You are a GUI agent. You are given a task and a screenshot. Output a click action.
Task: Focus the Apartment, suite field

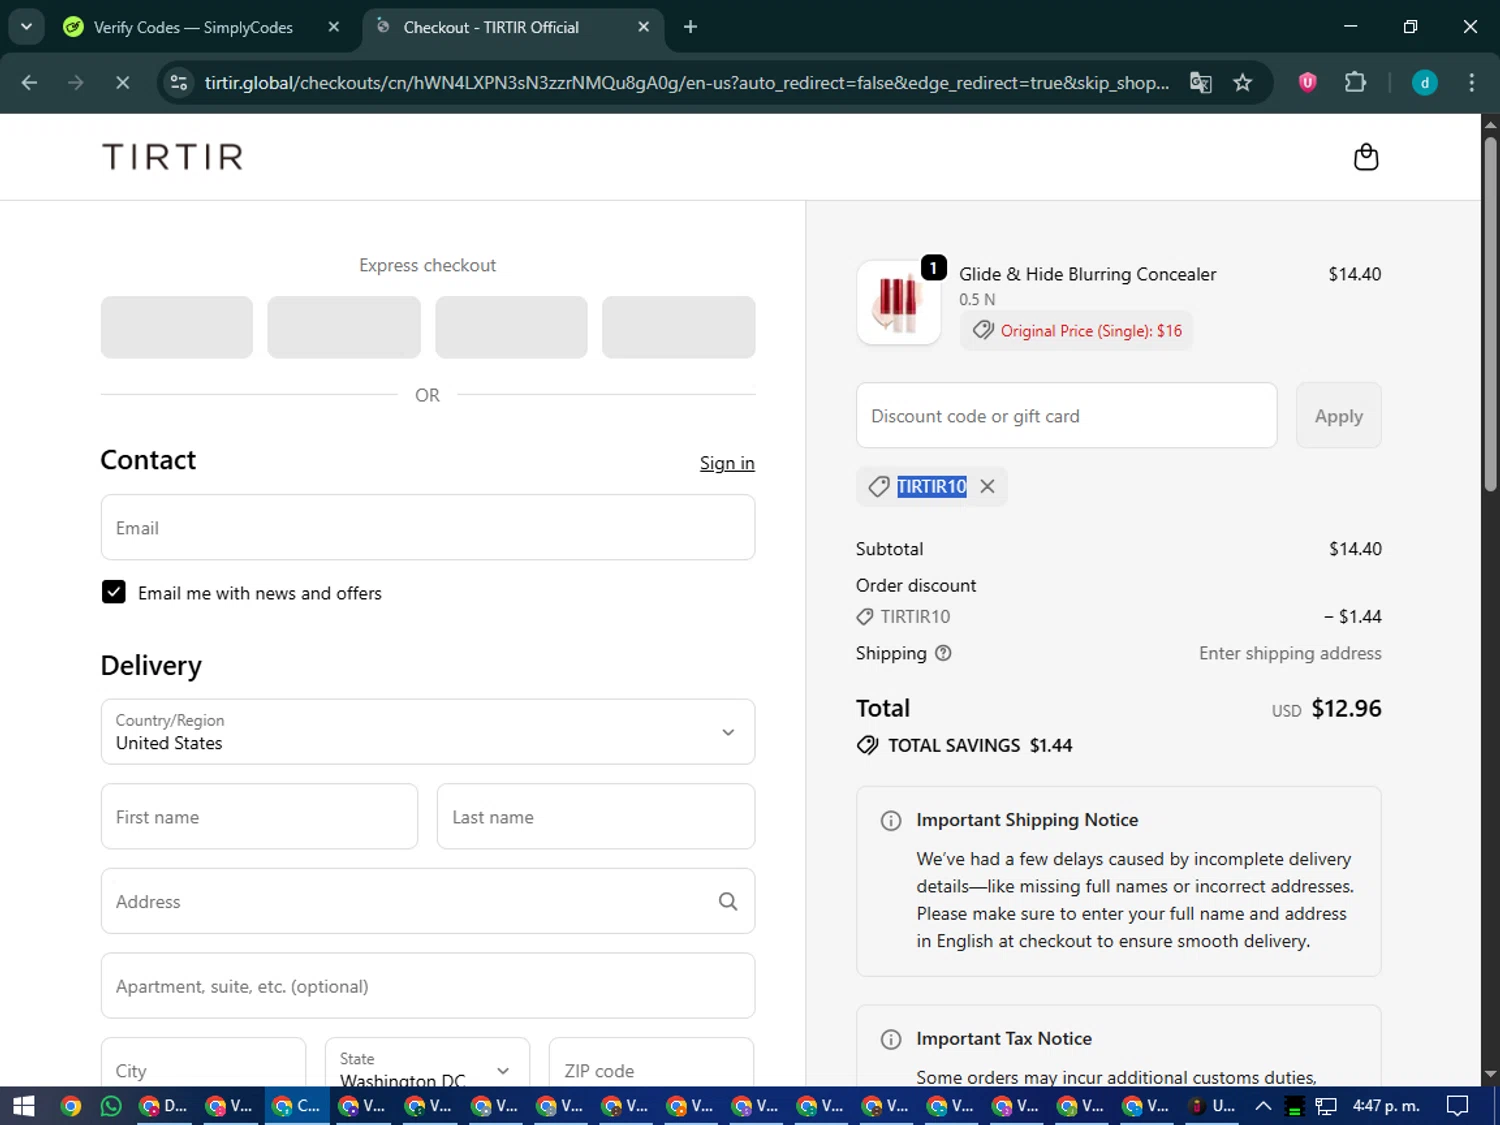tap(428, 986)
